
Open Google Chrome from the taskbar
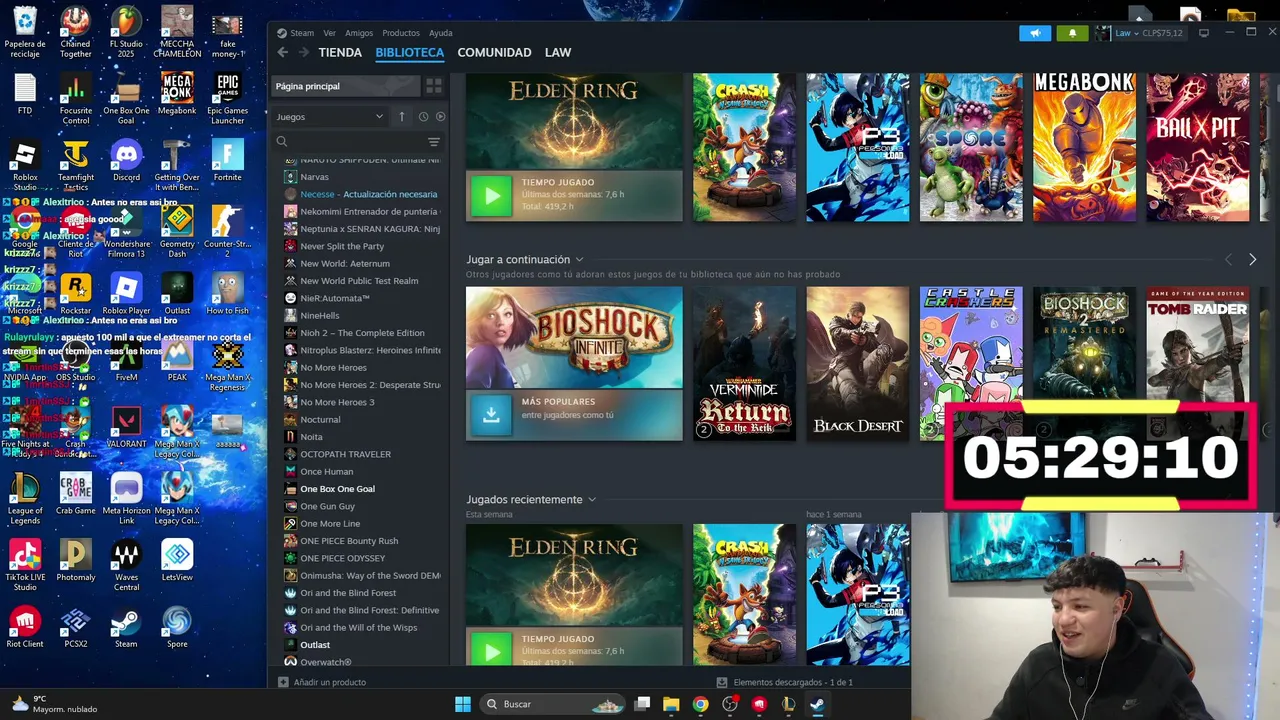pos(700,704)
